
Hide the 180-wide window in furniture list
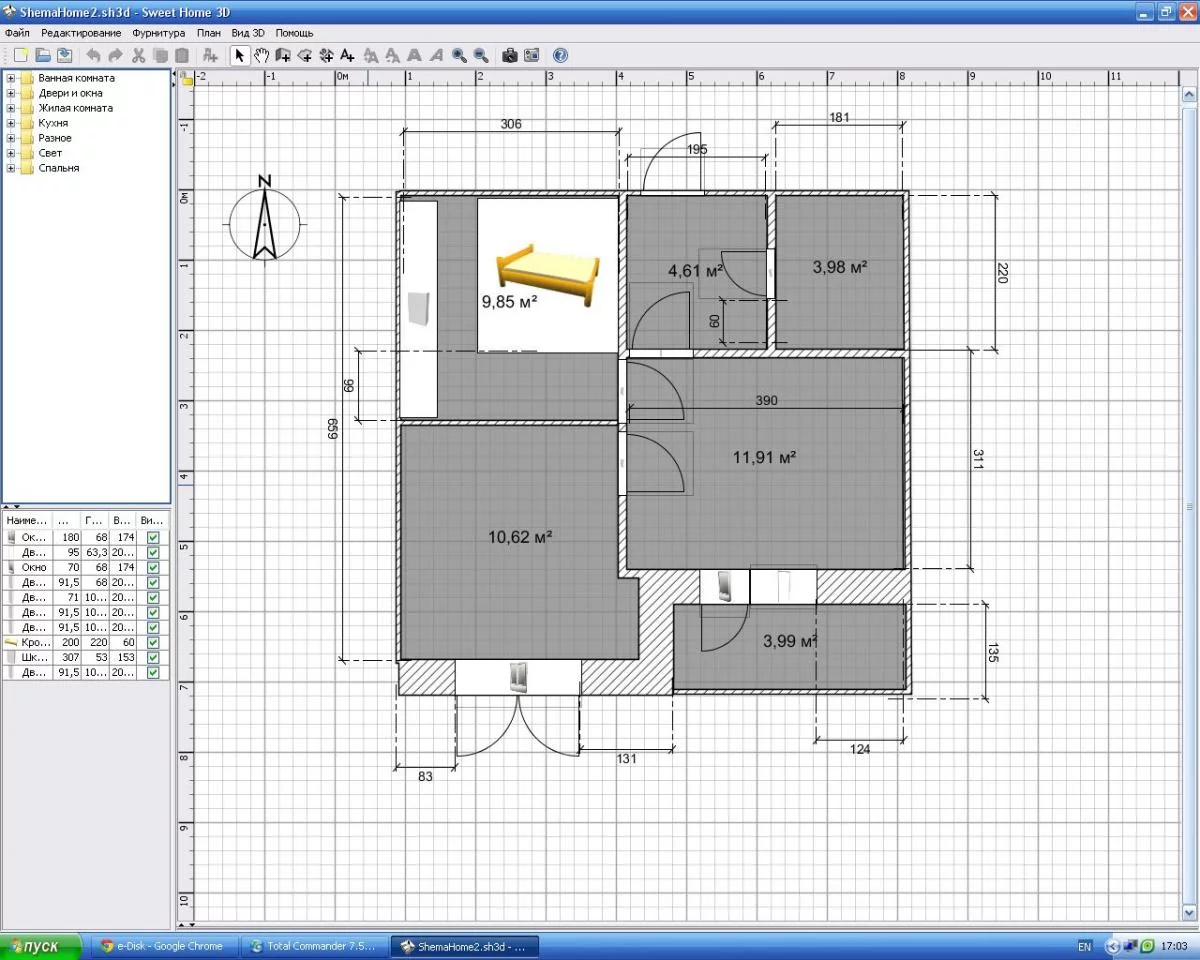[153, 537]
